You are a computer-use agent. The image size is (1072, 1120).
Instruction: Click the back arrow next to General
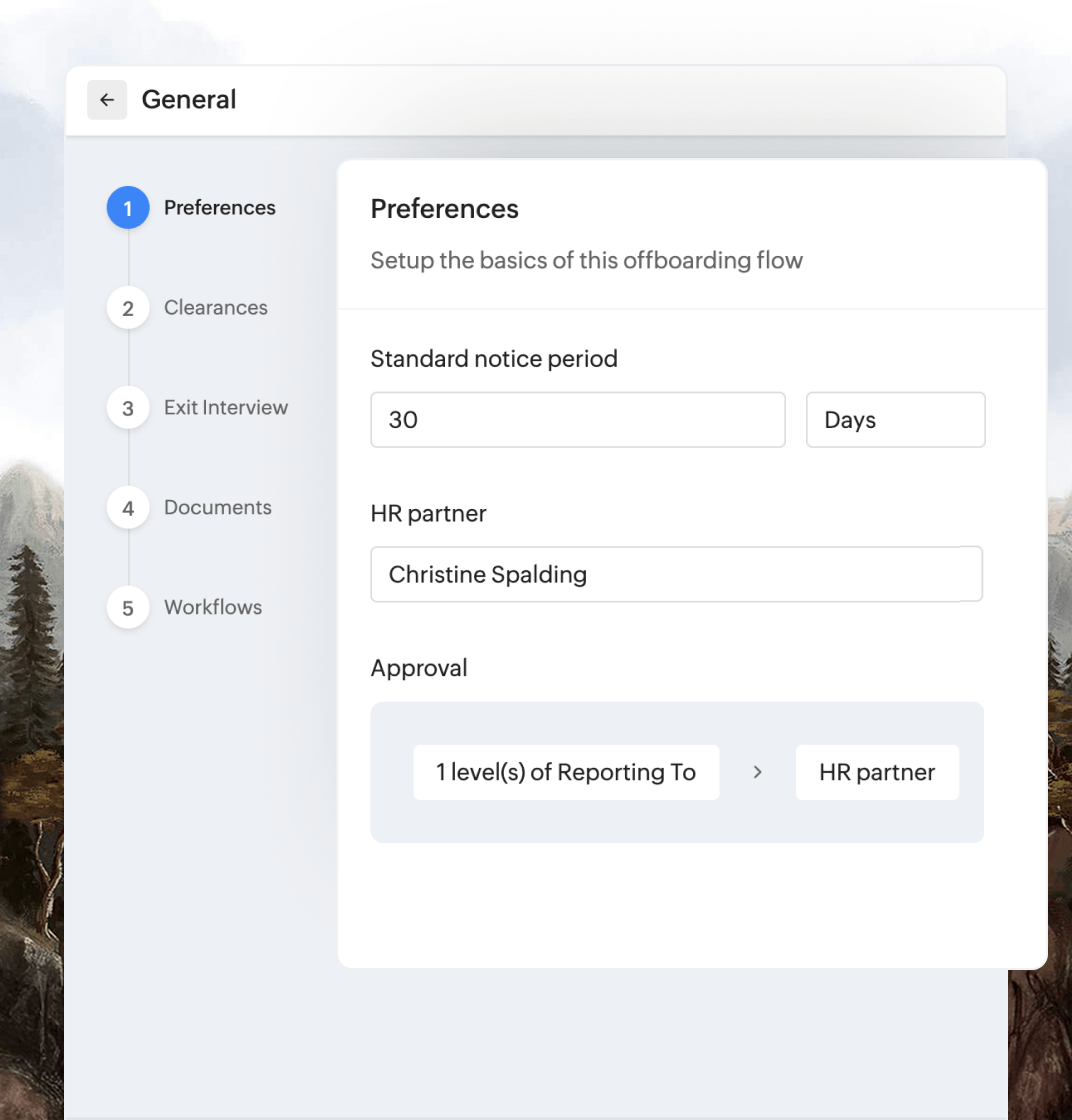coord(107,100)
